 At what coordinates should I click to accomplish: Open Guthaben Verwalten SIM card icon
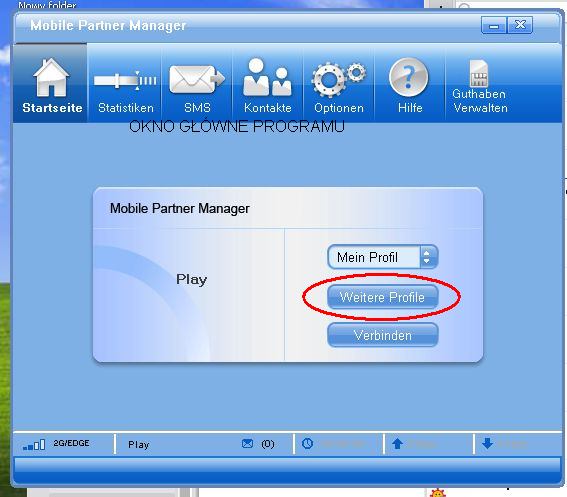(x=479, y=73)
